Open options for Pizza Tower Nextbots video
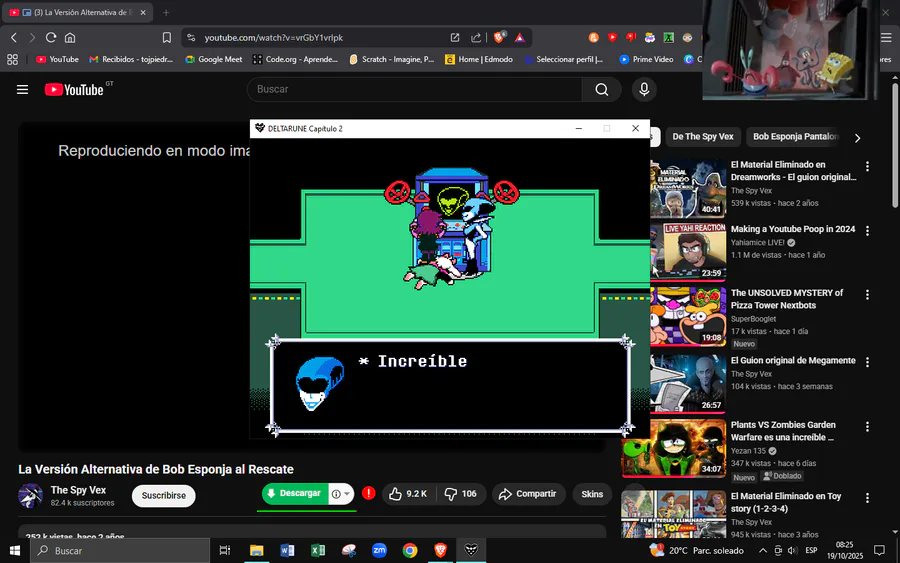Viewport: 900px width, 563px height. [867, 295]
